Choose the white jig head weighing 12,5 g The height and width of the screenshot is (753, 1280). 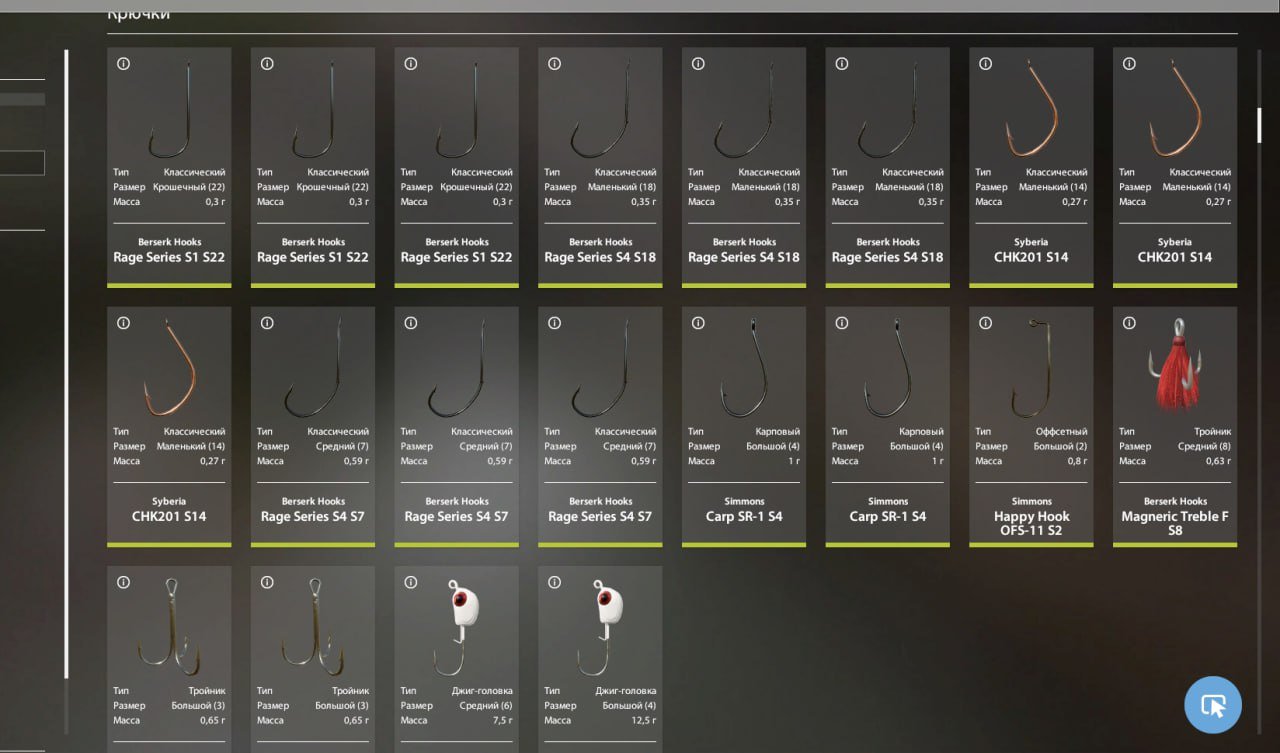click(x=600, y=659)
